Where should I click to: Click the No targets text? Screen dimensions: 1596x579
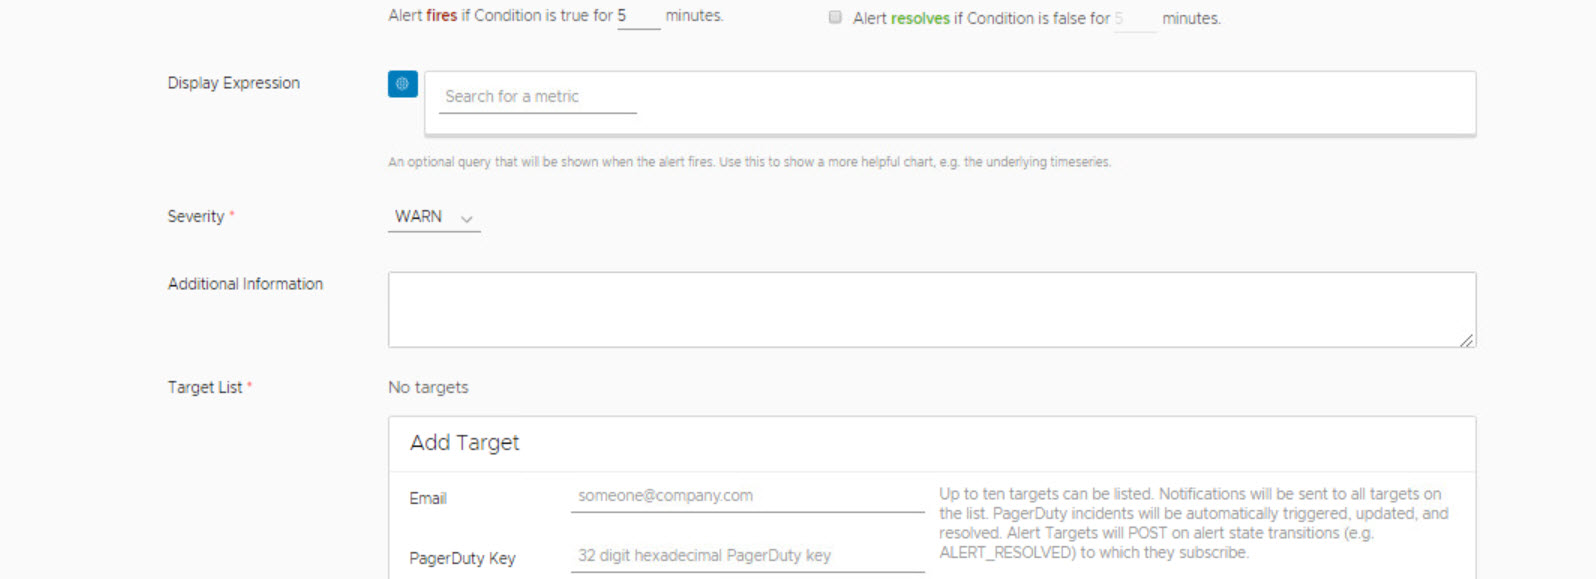point(428,387)
